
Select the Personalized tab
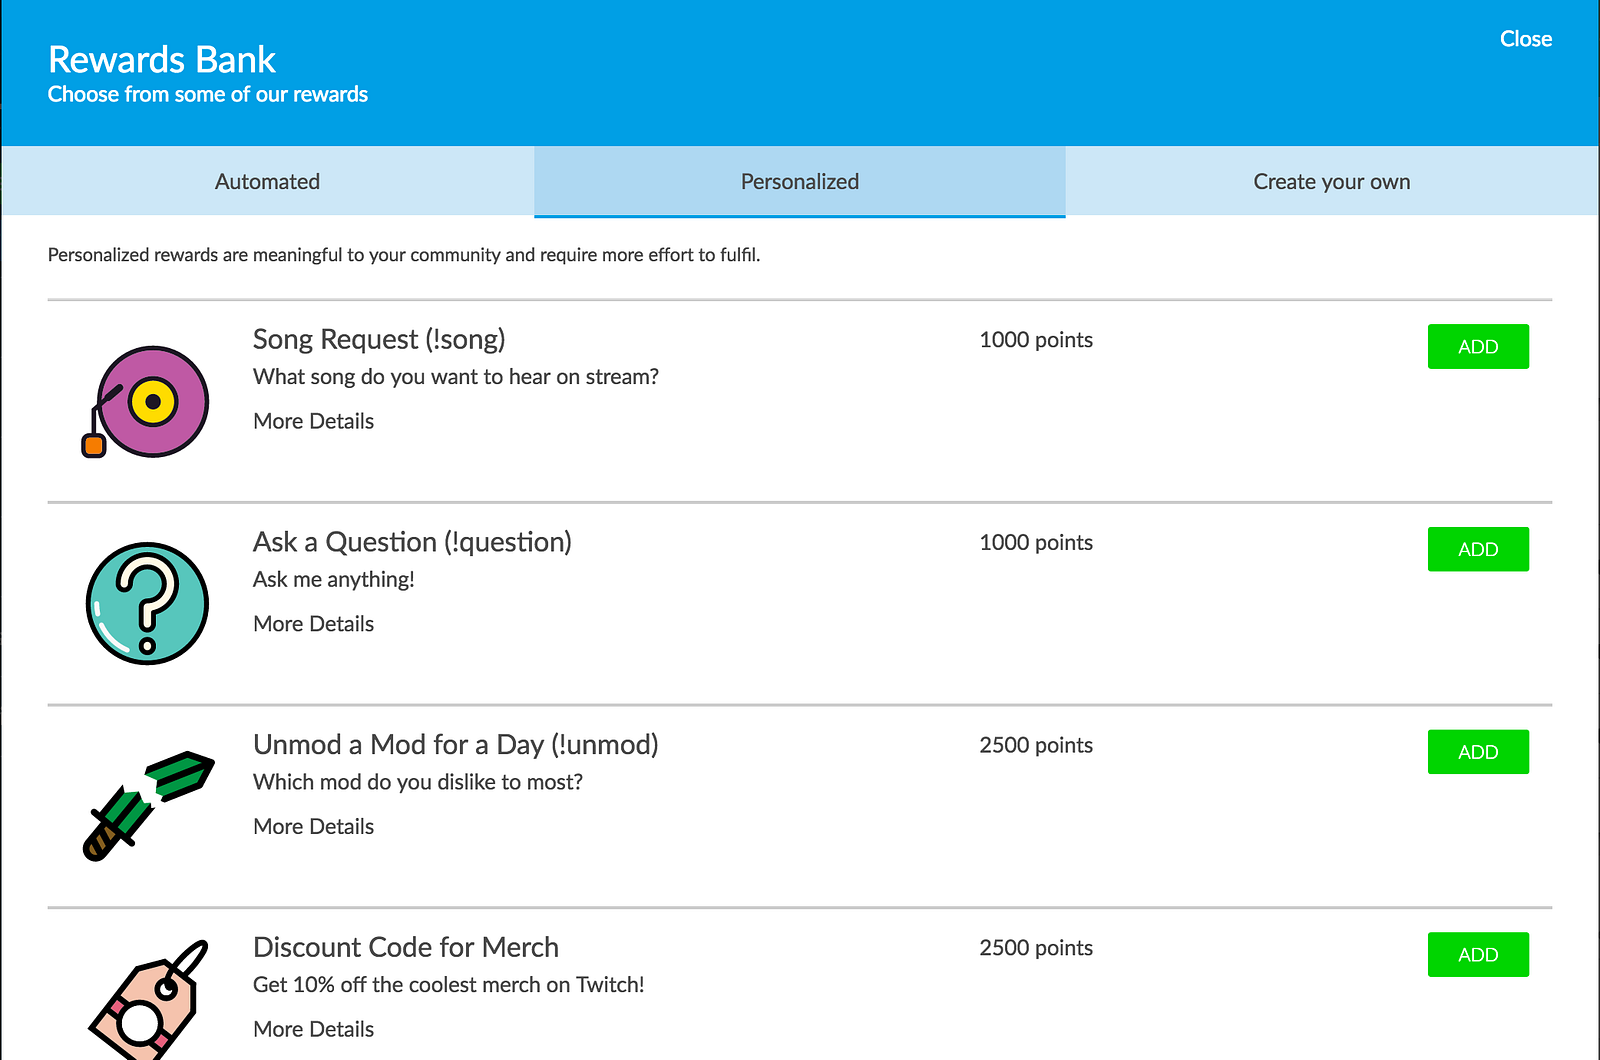799,182
